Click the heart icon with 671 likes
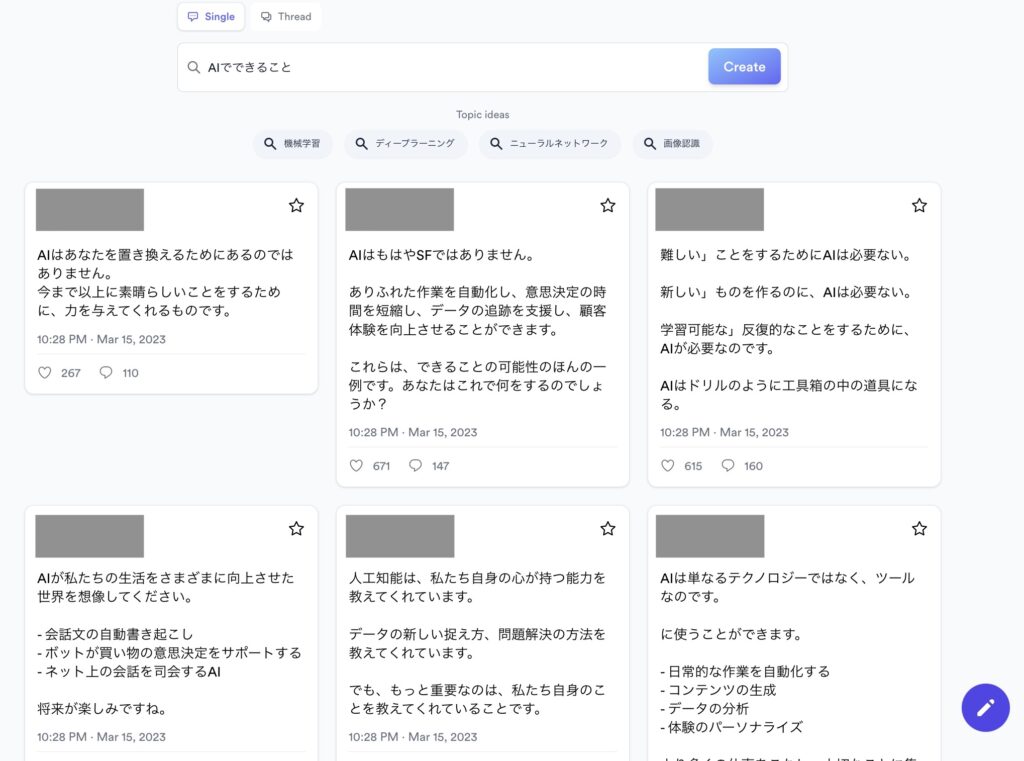1024x761 pixels. [356, 466]
